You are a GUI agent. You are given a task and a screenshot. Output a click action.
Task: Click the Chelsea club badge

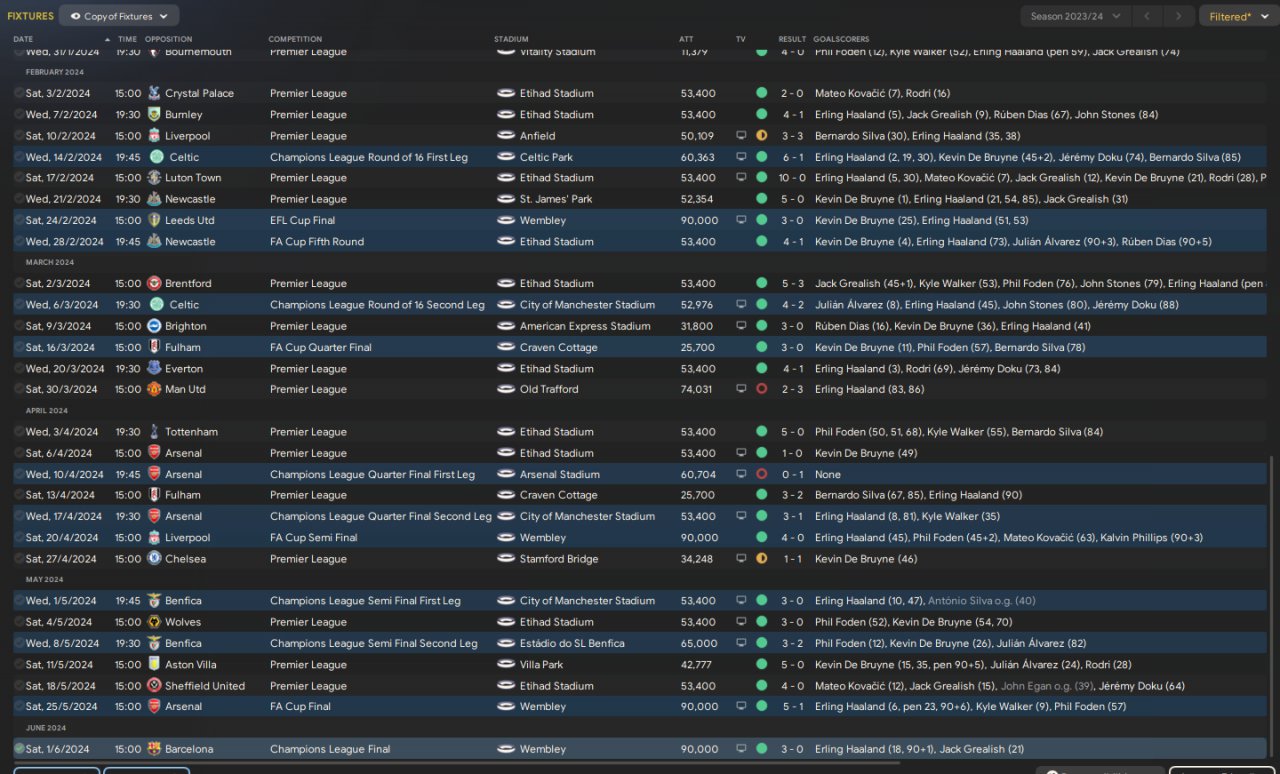pyautogui.click(x=154, y=558)
